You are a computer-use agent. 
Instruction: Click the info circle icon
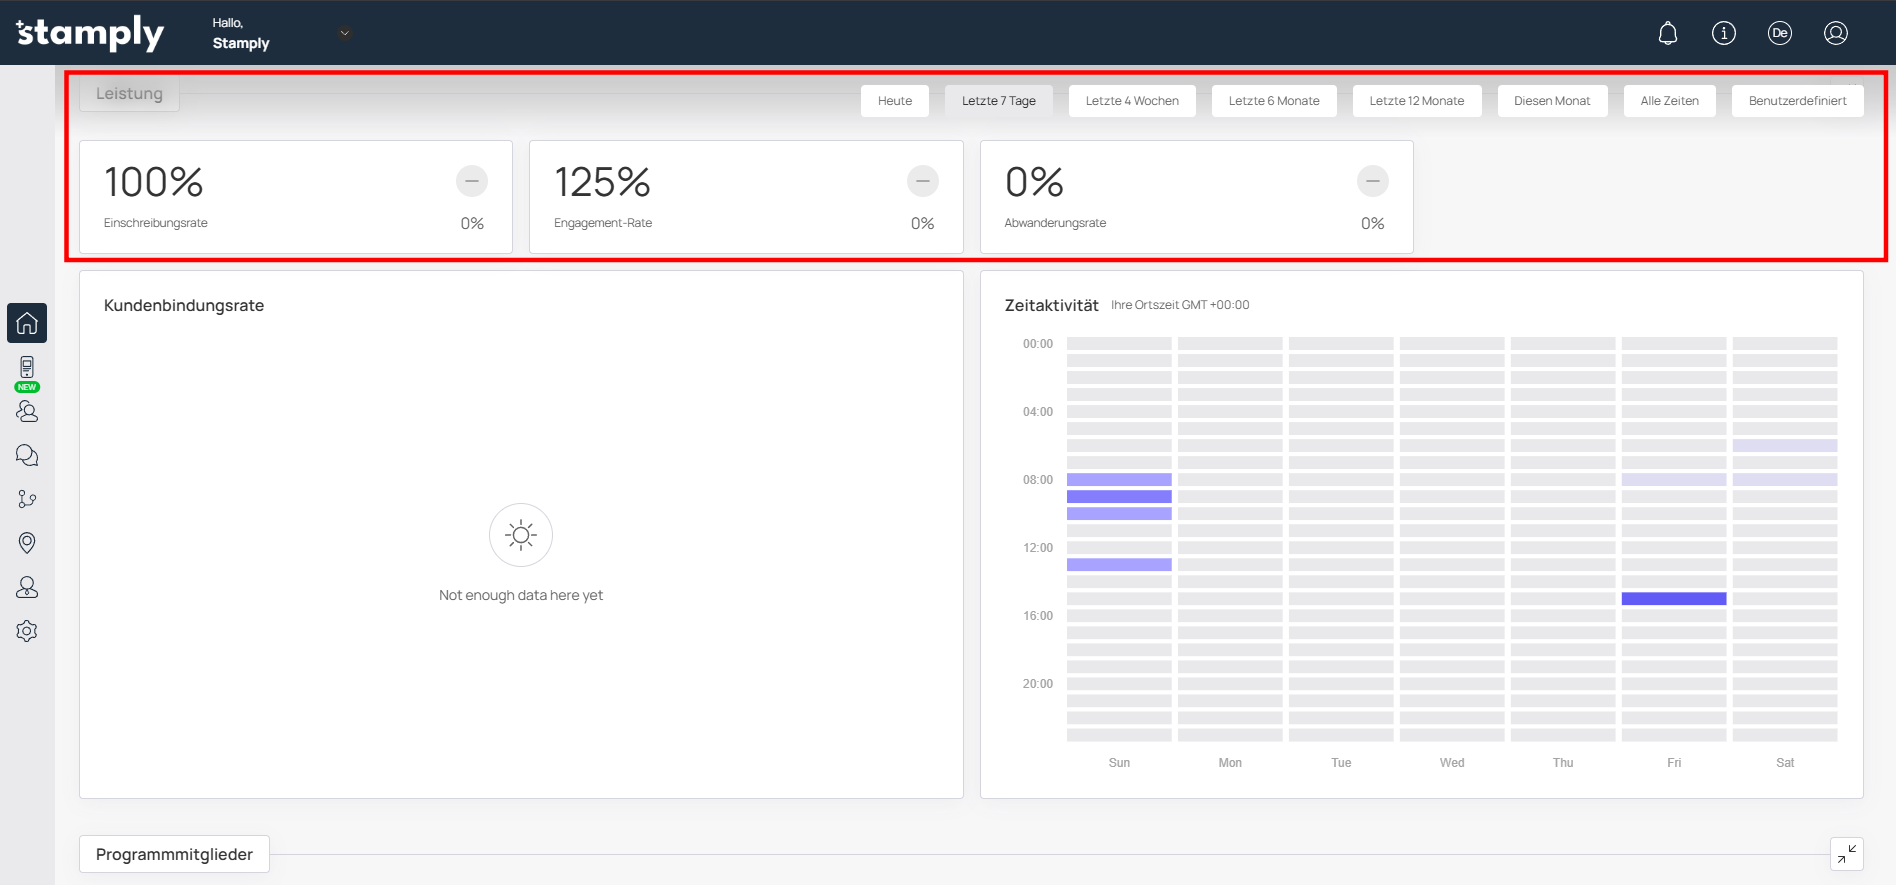(x=1723, y=33)
